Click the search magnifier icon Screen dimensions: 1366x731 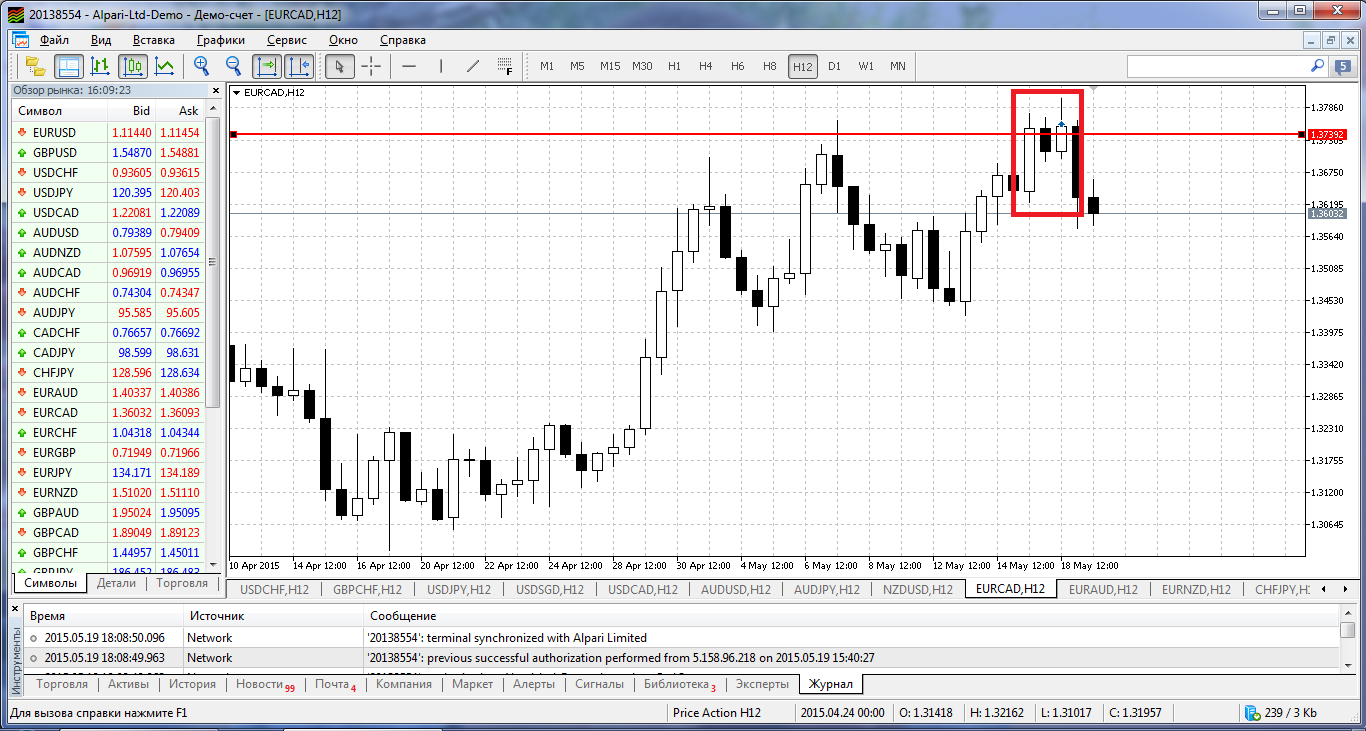[1317, 66]
